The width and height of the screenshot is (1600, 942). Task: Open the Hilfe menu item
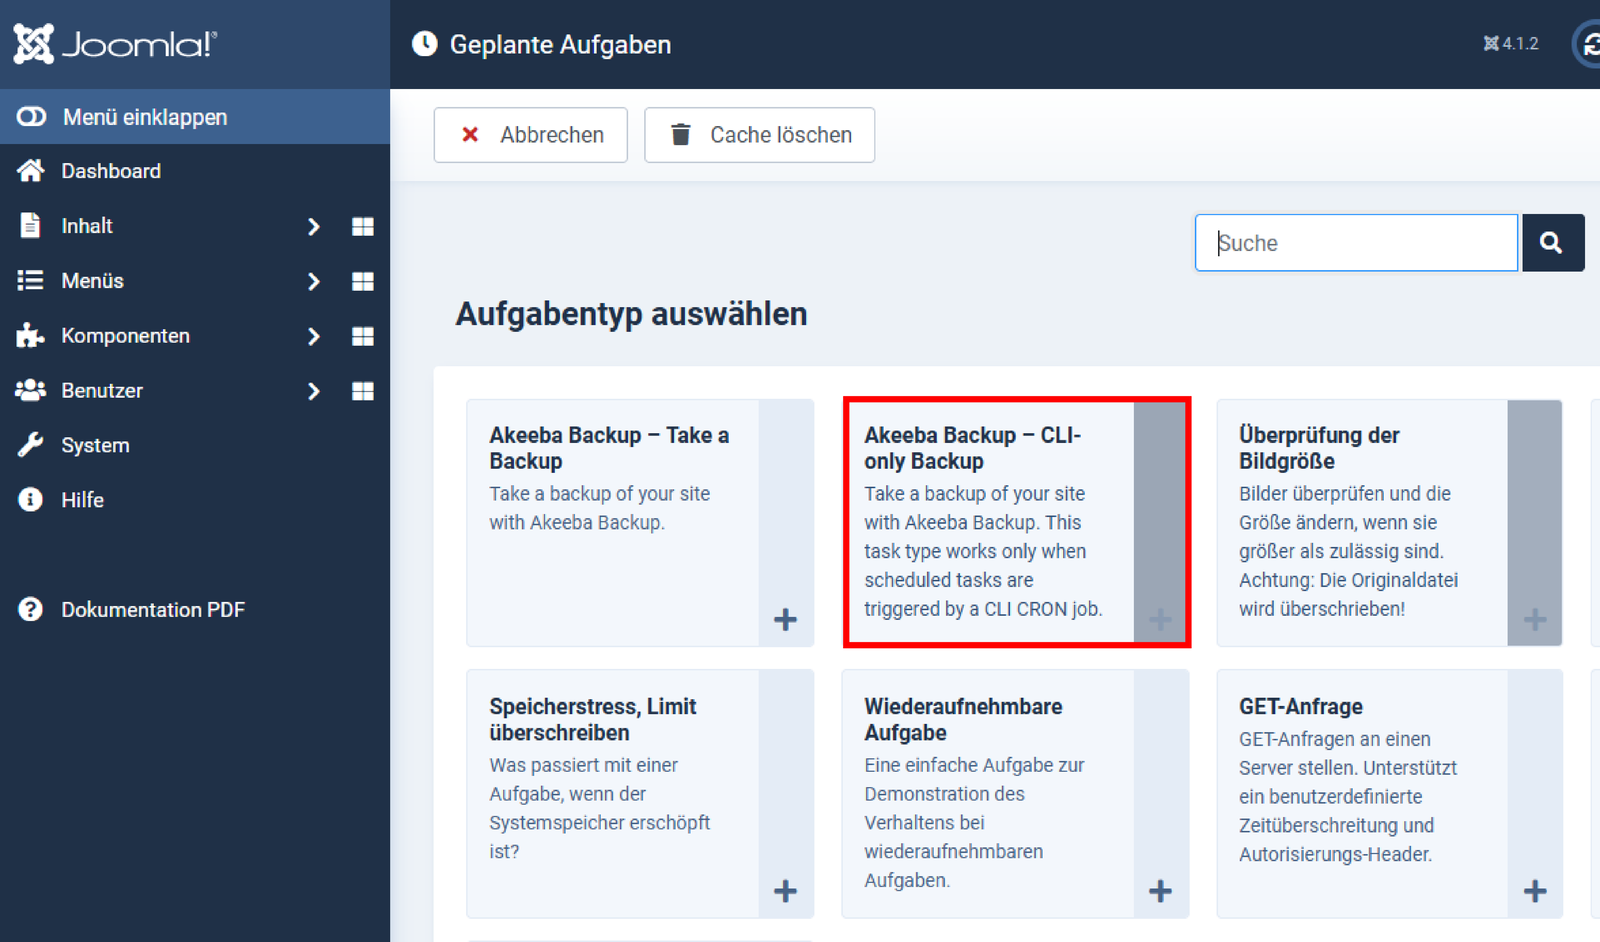82,500
